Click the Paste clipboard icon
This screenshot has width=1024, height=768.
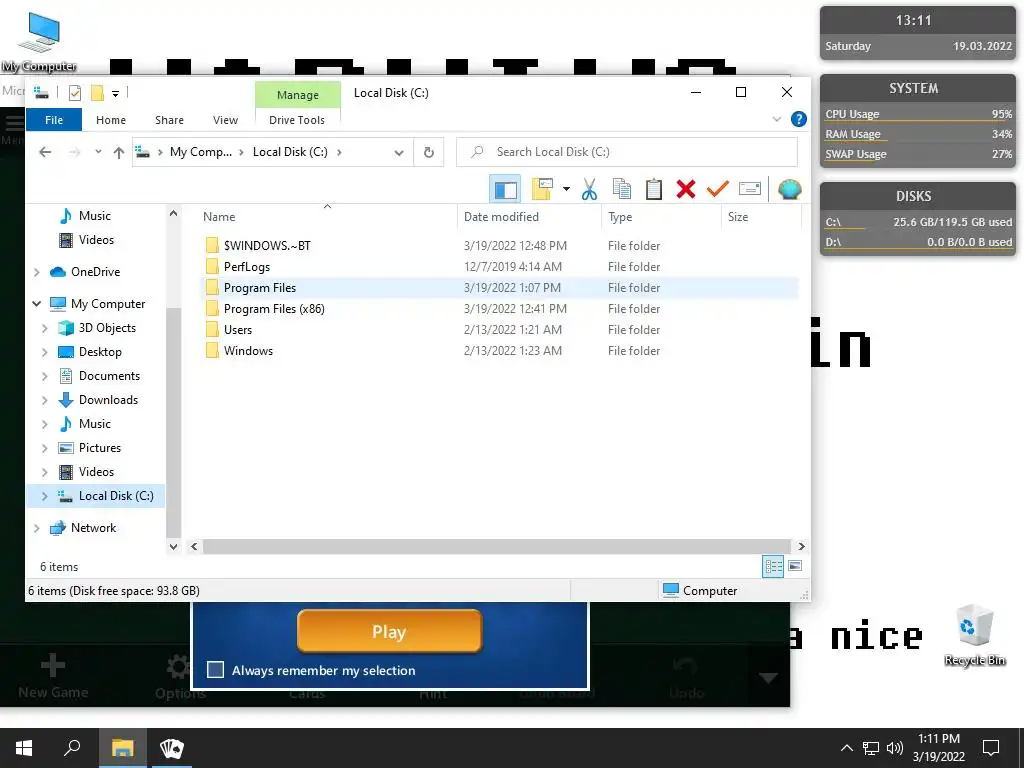click(654, 189)
